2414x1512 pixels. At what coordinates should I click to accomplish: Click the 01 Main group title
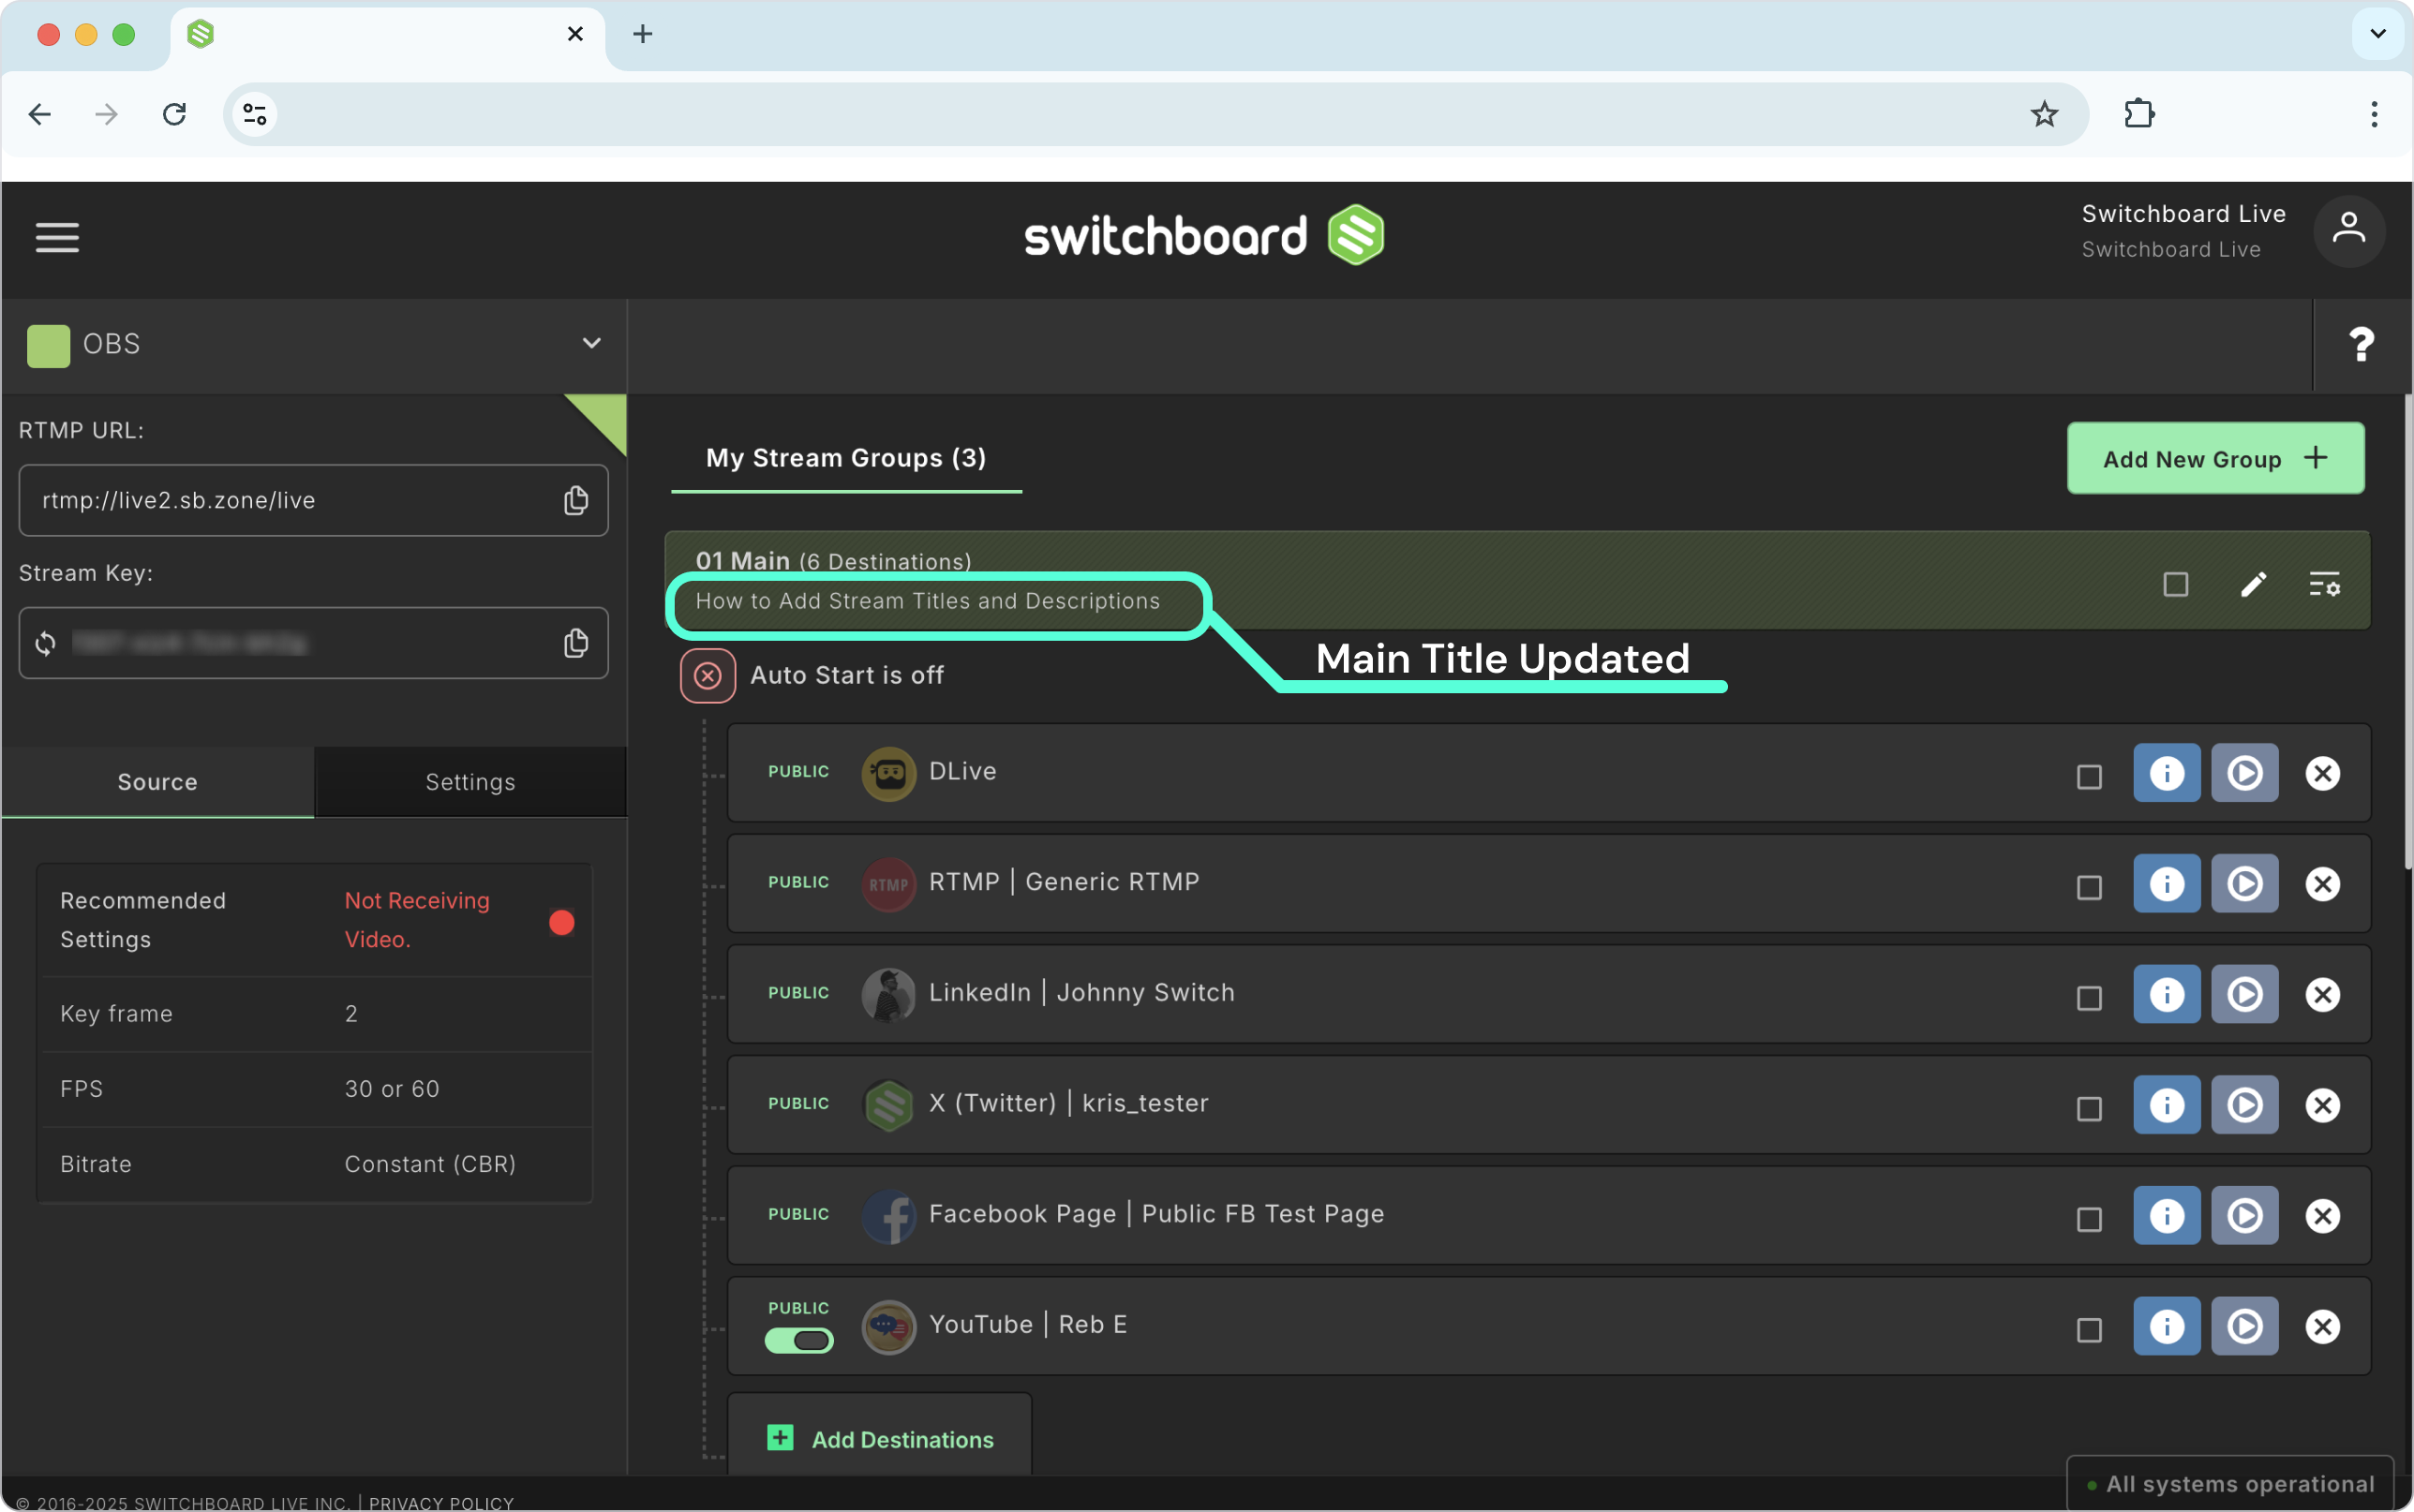[x=743, y=561]
